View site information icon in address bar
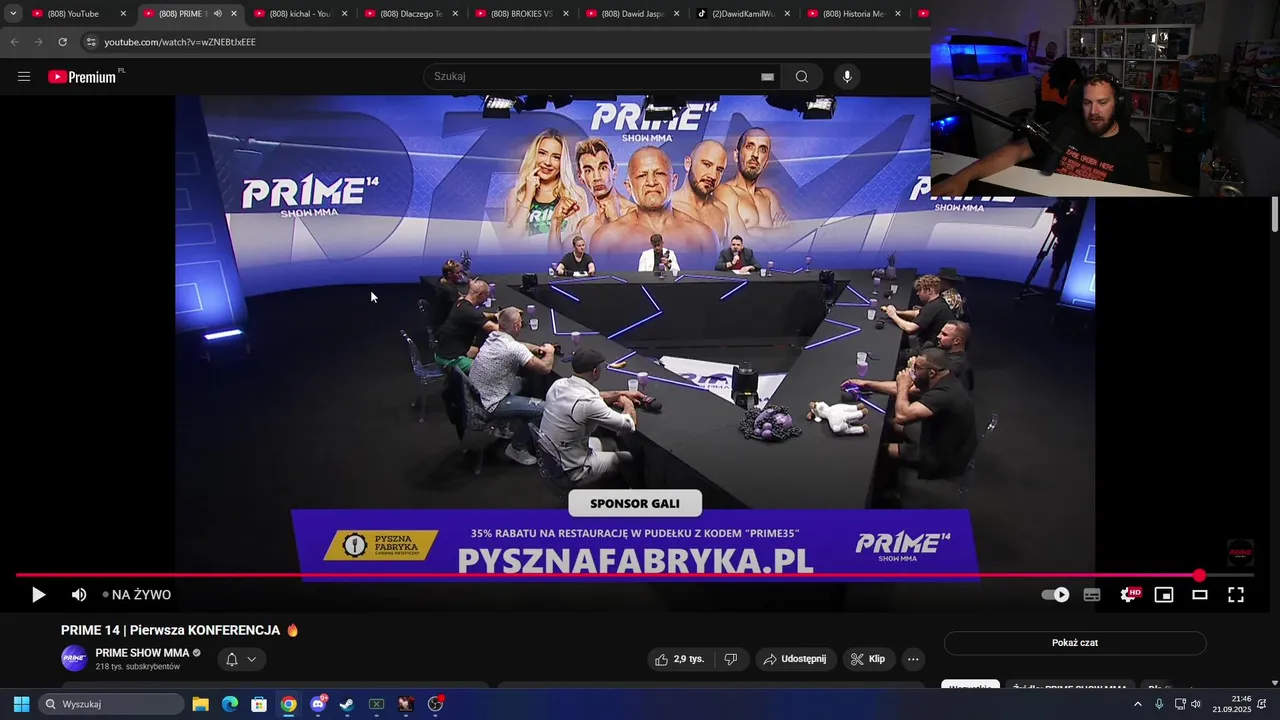 pos(91,42)
